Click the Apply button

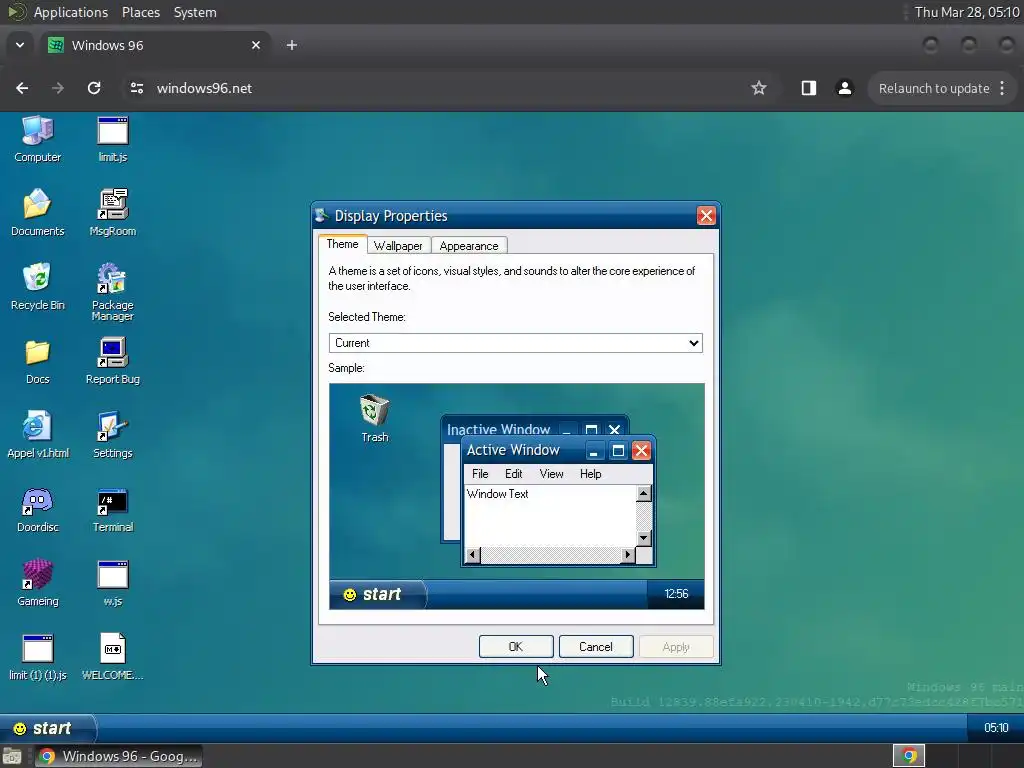tap(676, 647)
